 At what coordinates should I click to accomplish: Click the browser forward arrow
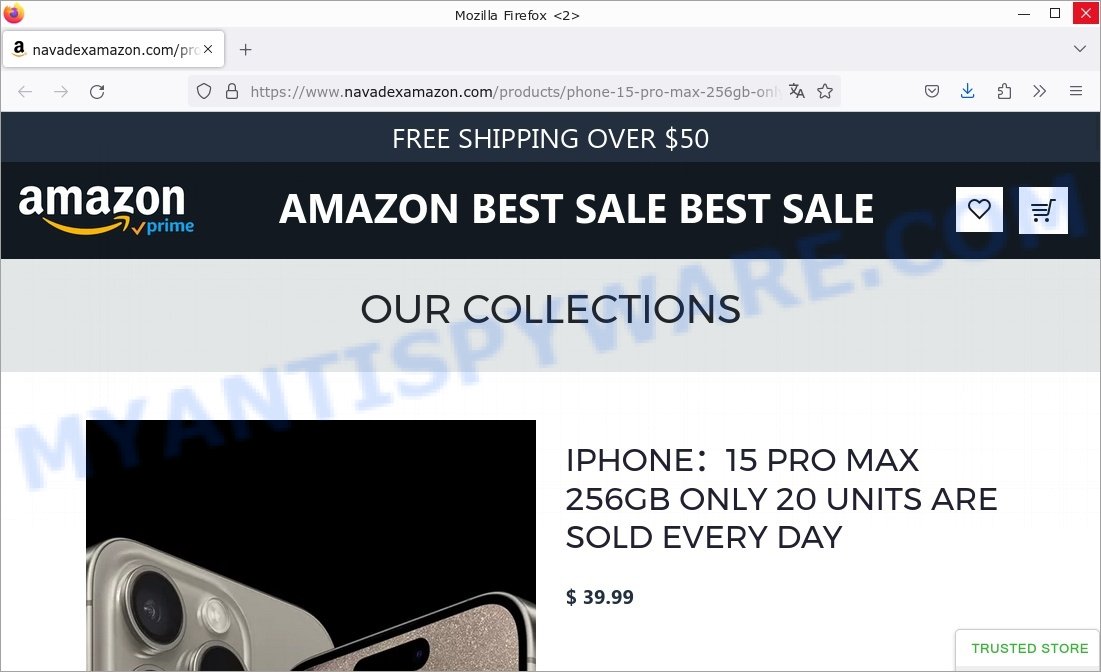coord(61,91)
